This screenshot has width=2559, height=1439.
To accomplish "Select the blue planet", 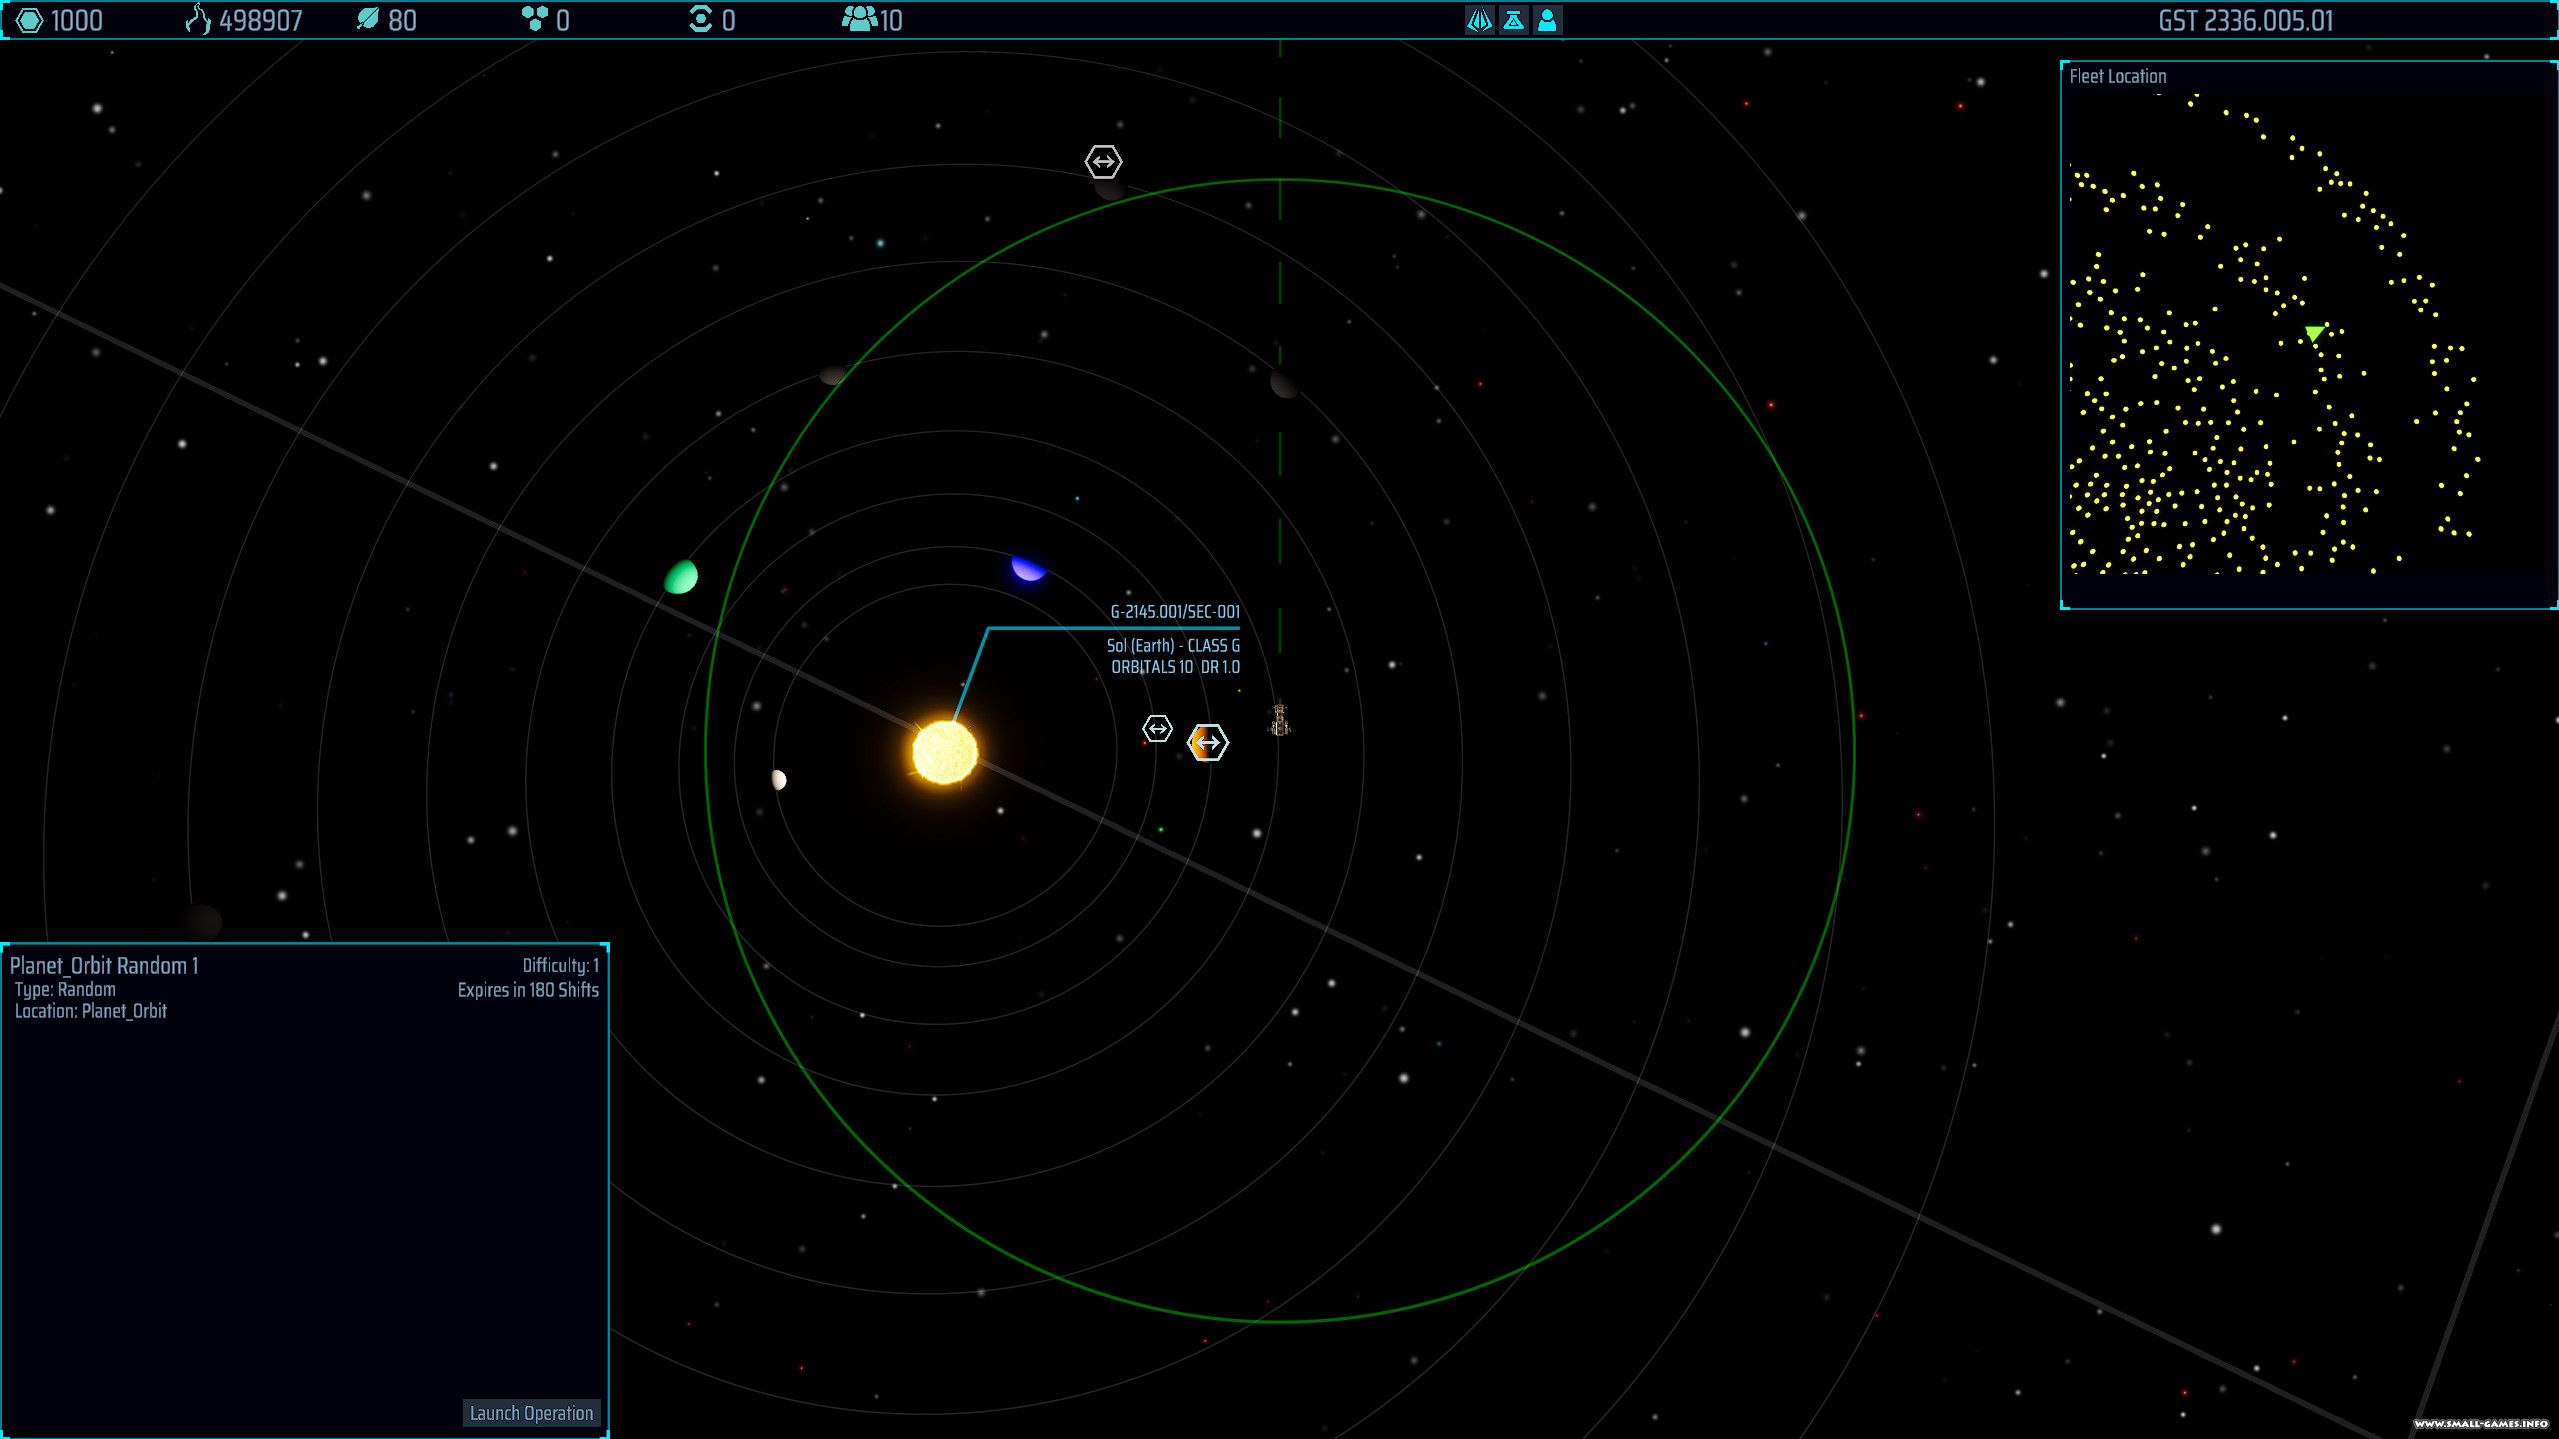I will point(1028,568).
